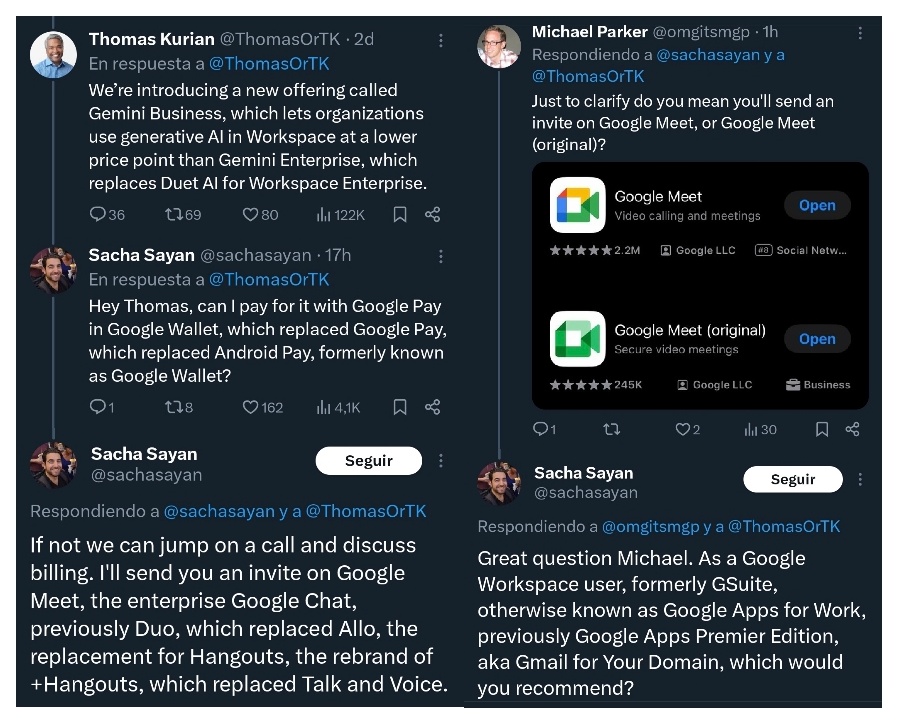Viewport: 899px width, 727px height.
Task: Open more options on Thomas Kurian's tweet
Action: tap(441, 40)
